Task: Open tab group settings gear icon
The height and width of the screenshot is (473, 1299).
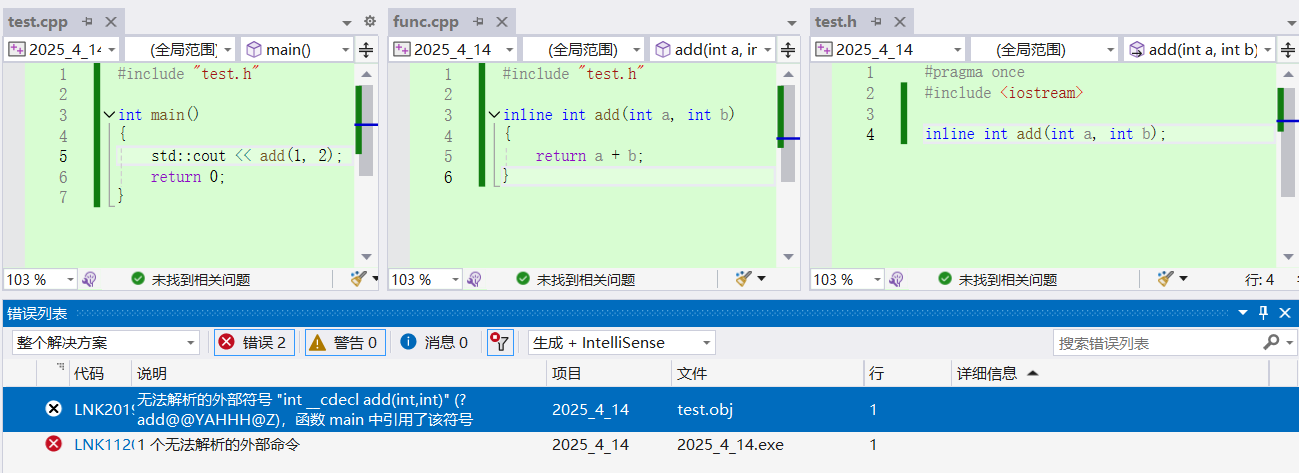Action: (369, 21)
